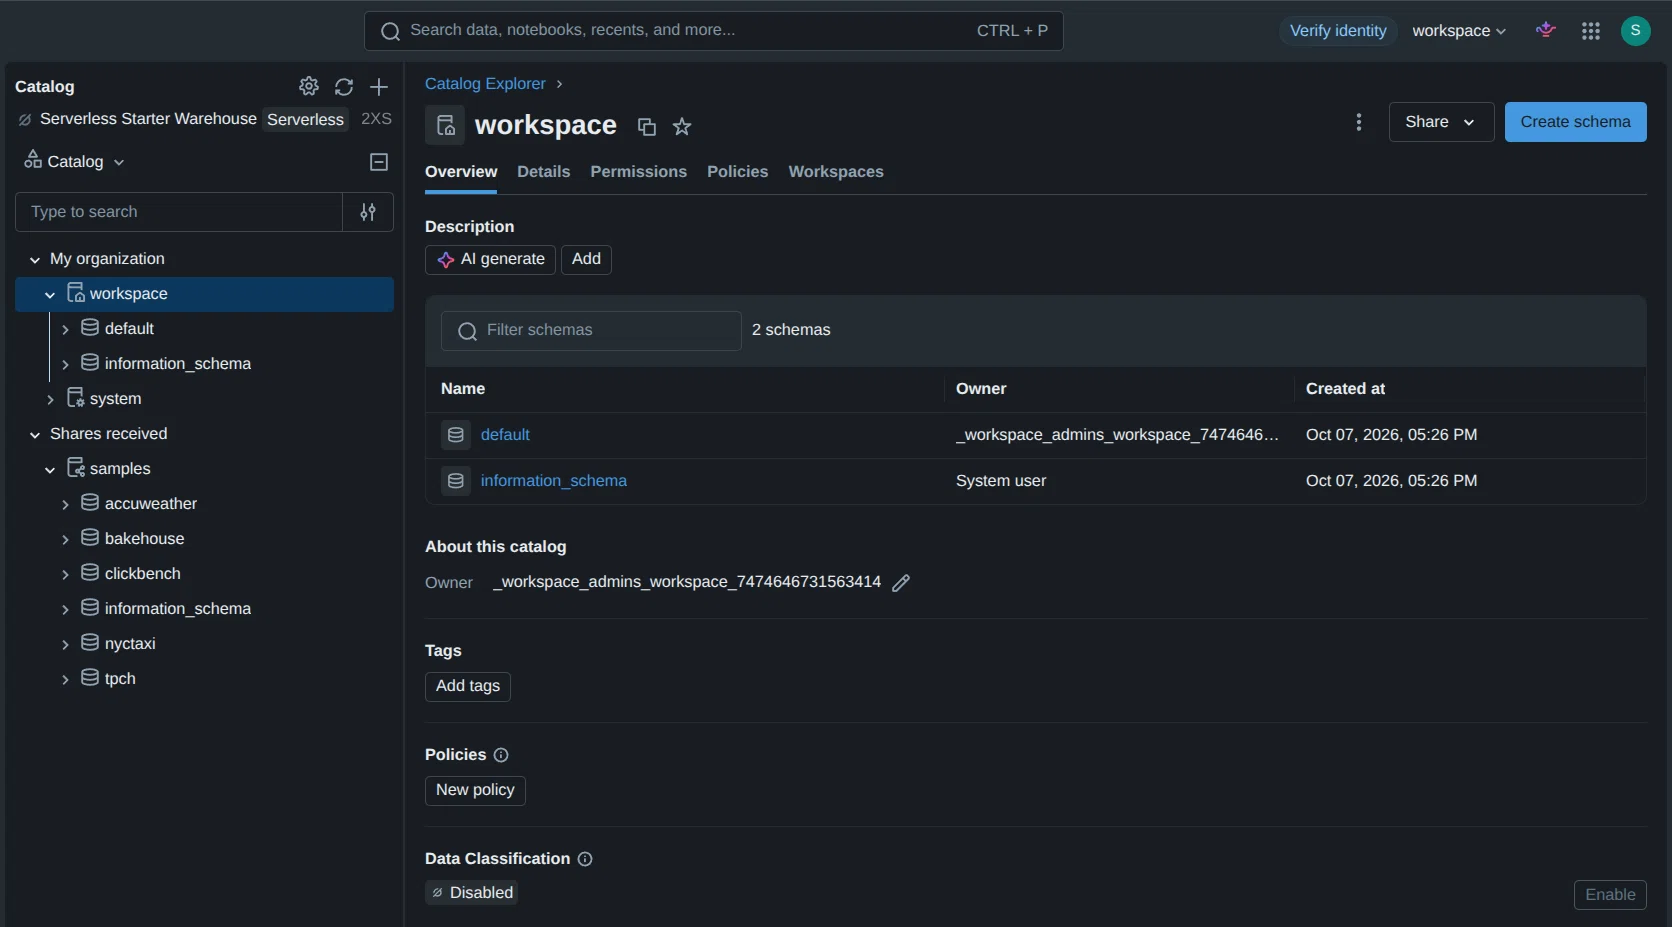This screenshot has height=927, width=1672.
Task: Collapse the workspace catalog node
Action: click(50, 295)
